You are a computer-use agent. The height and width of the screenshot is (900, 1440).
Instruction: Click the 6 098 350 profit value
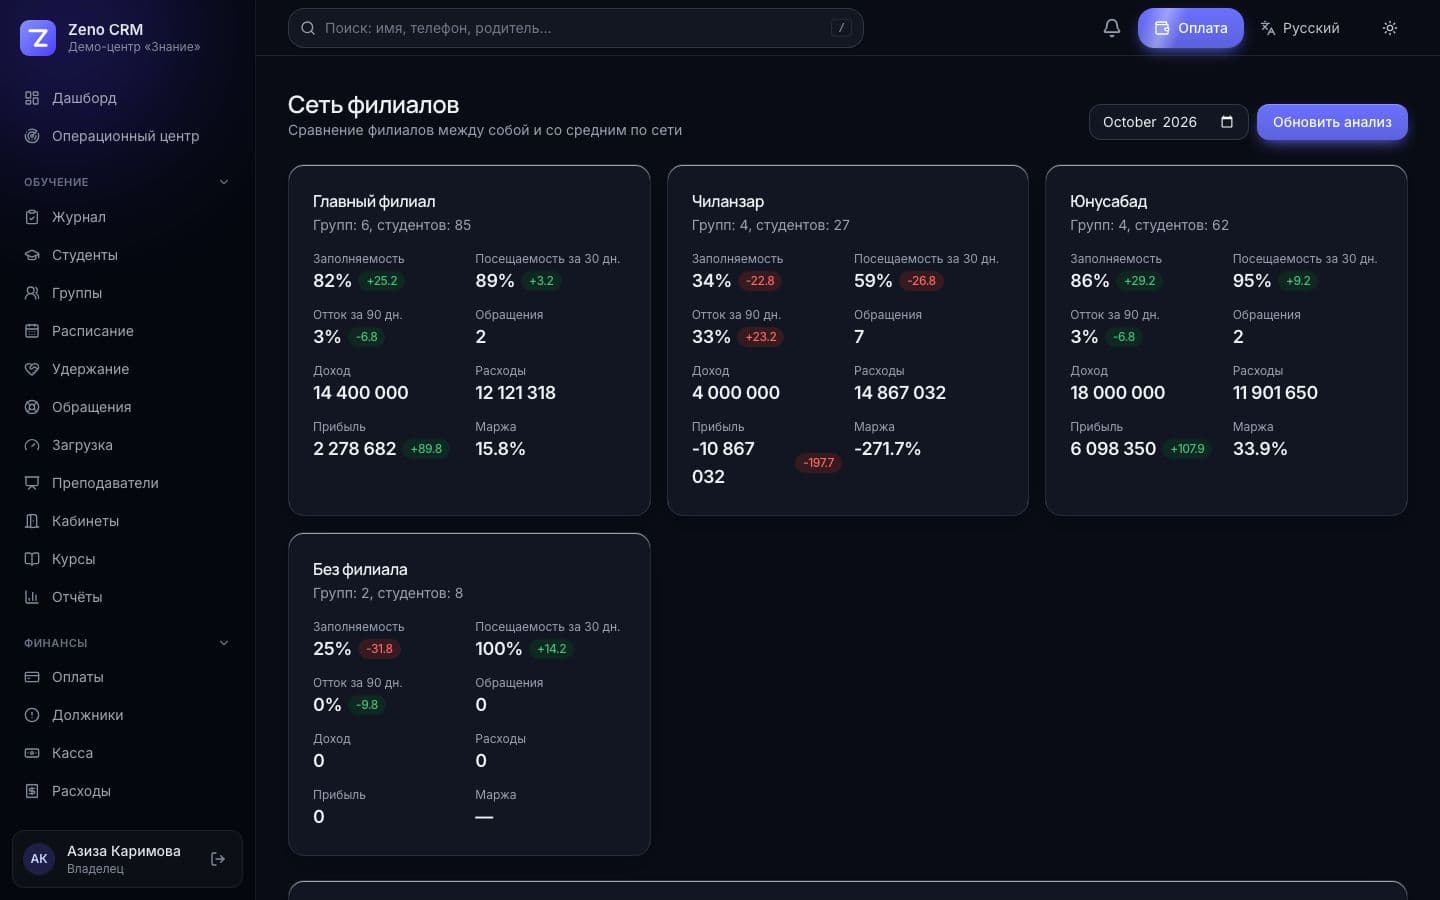tap(1113, 449)
